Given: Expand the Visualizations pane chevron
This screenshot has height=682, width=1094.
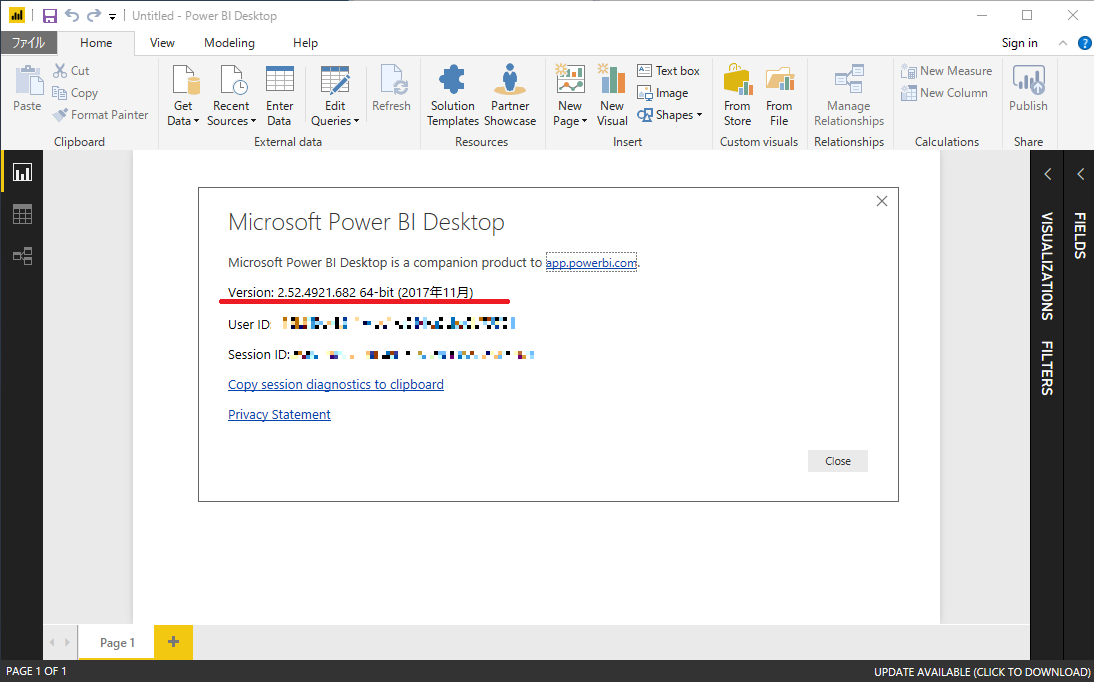Looking at the screenshot, I should click(x=1047, y=174).
